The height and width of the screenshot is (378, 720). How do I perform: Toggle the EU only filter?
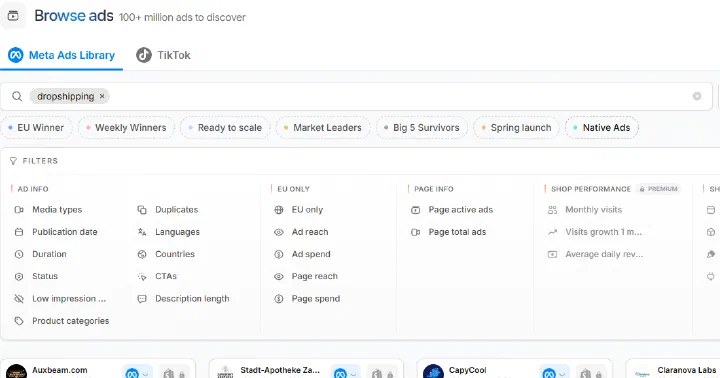[298, 210]
